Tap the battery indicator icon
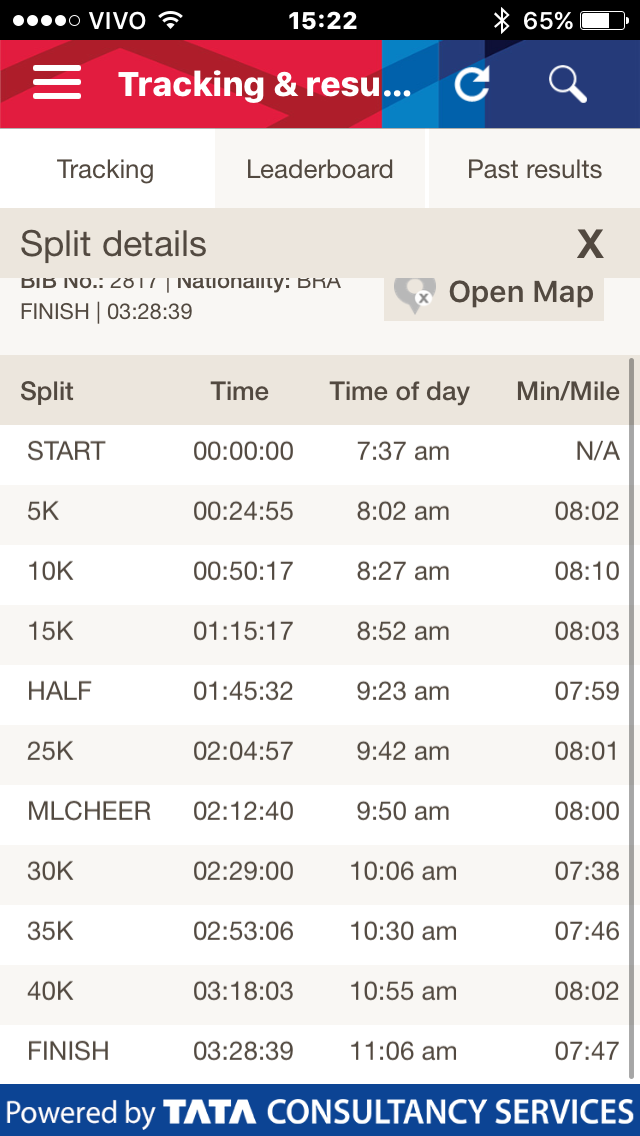640x1136 pixels. 607,20
